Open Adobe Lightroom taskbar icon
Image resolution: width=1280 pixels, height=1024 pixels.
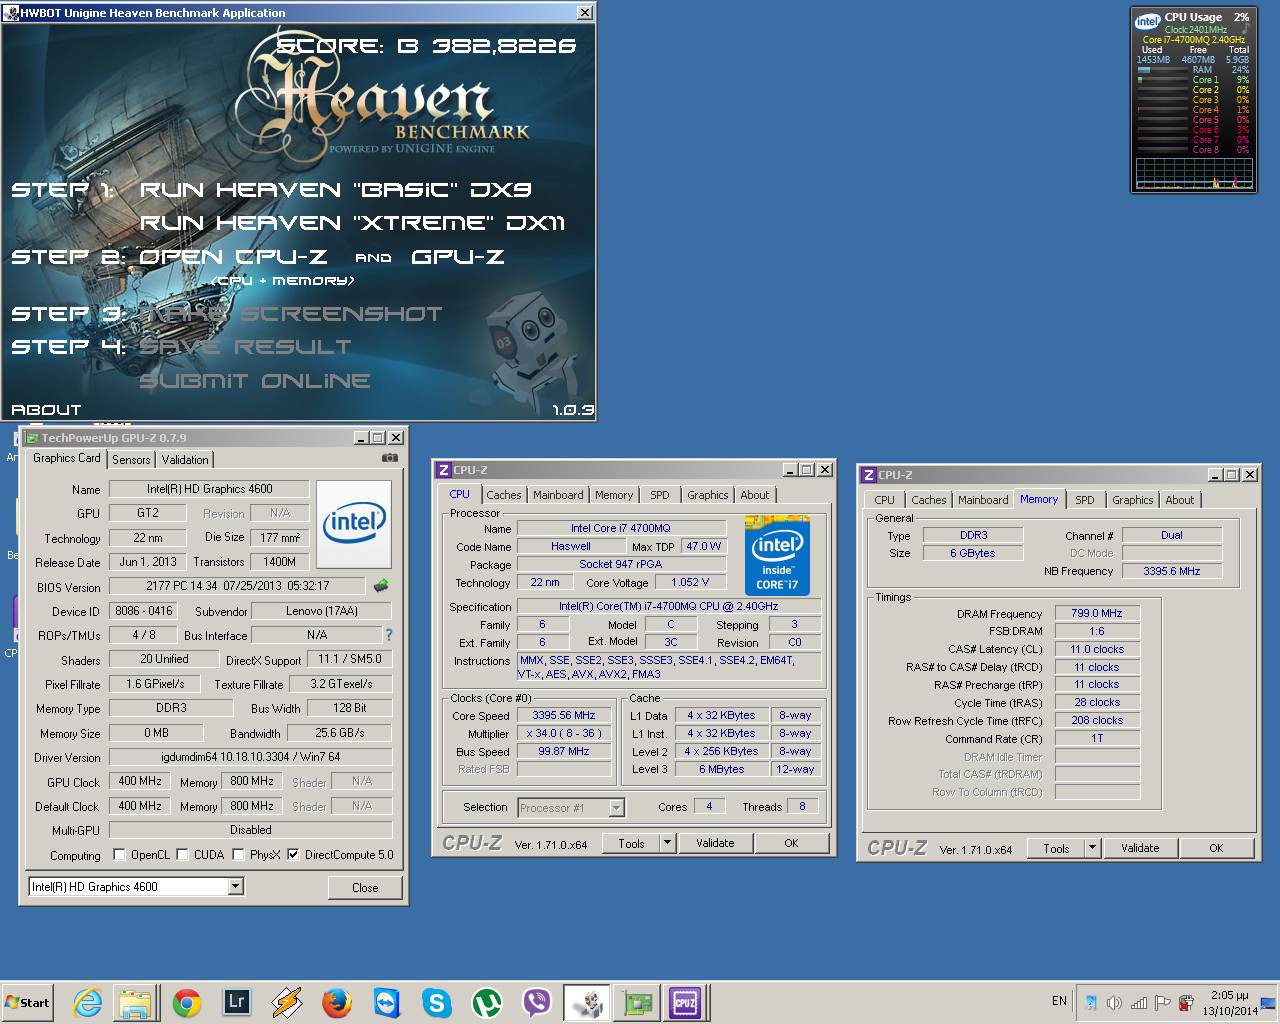click(x=236, y=1001)
